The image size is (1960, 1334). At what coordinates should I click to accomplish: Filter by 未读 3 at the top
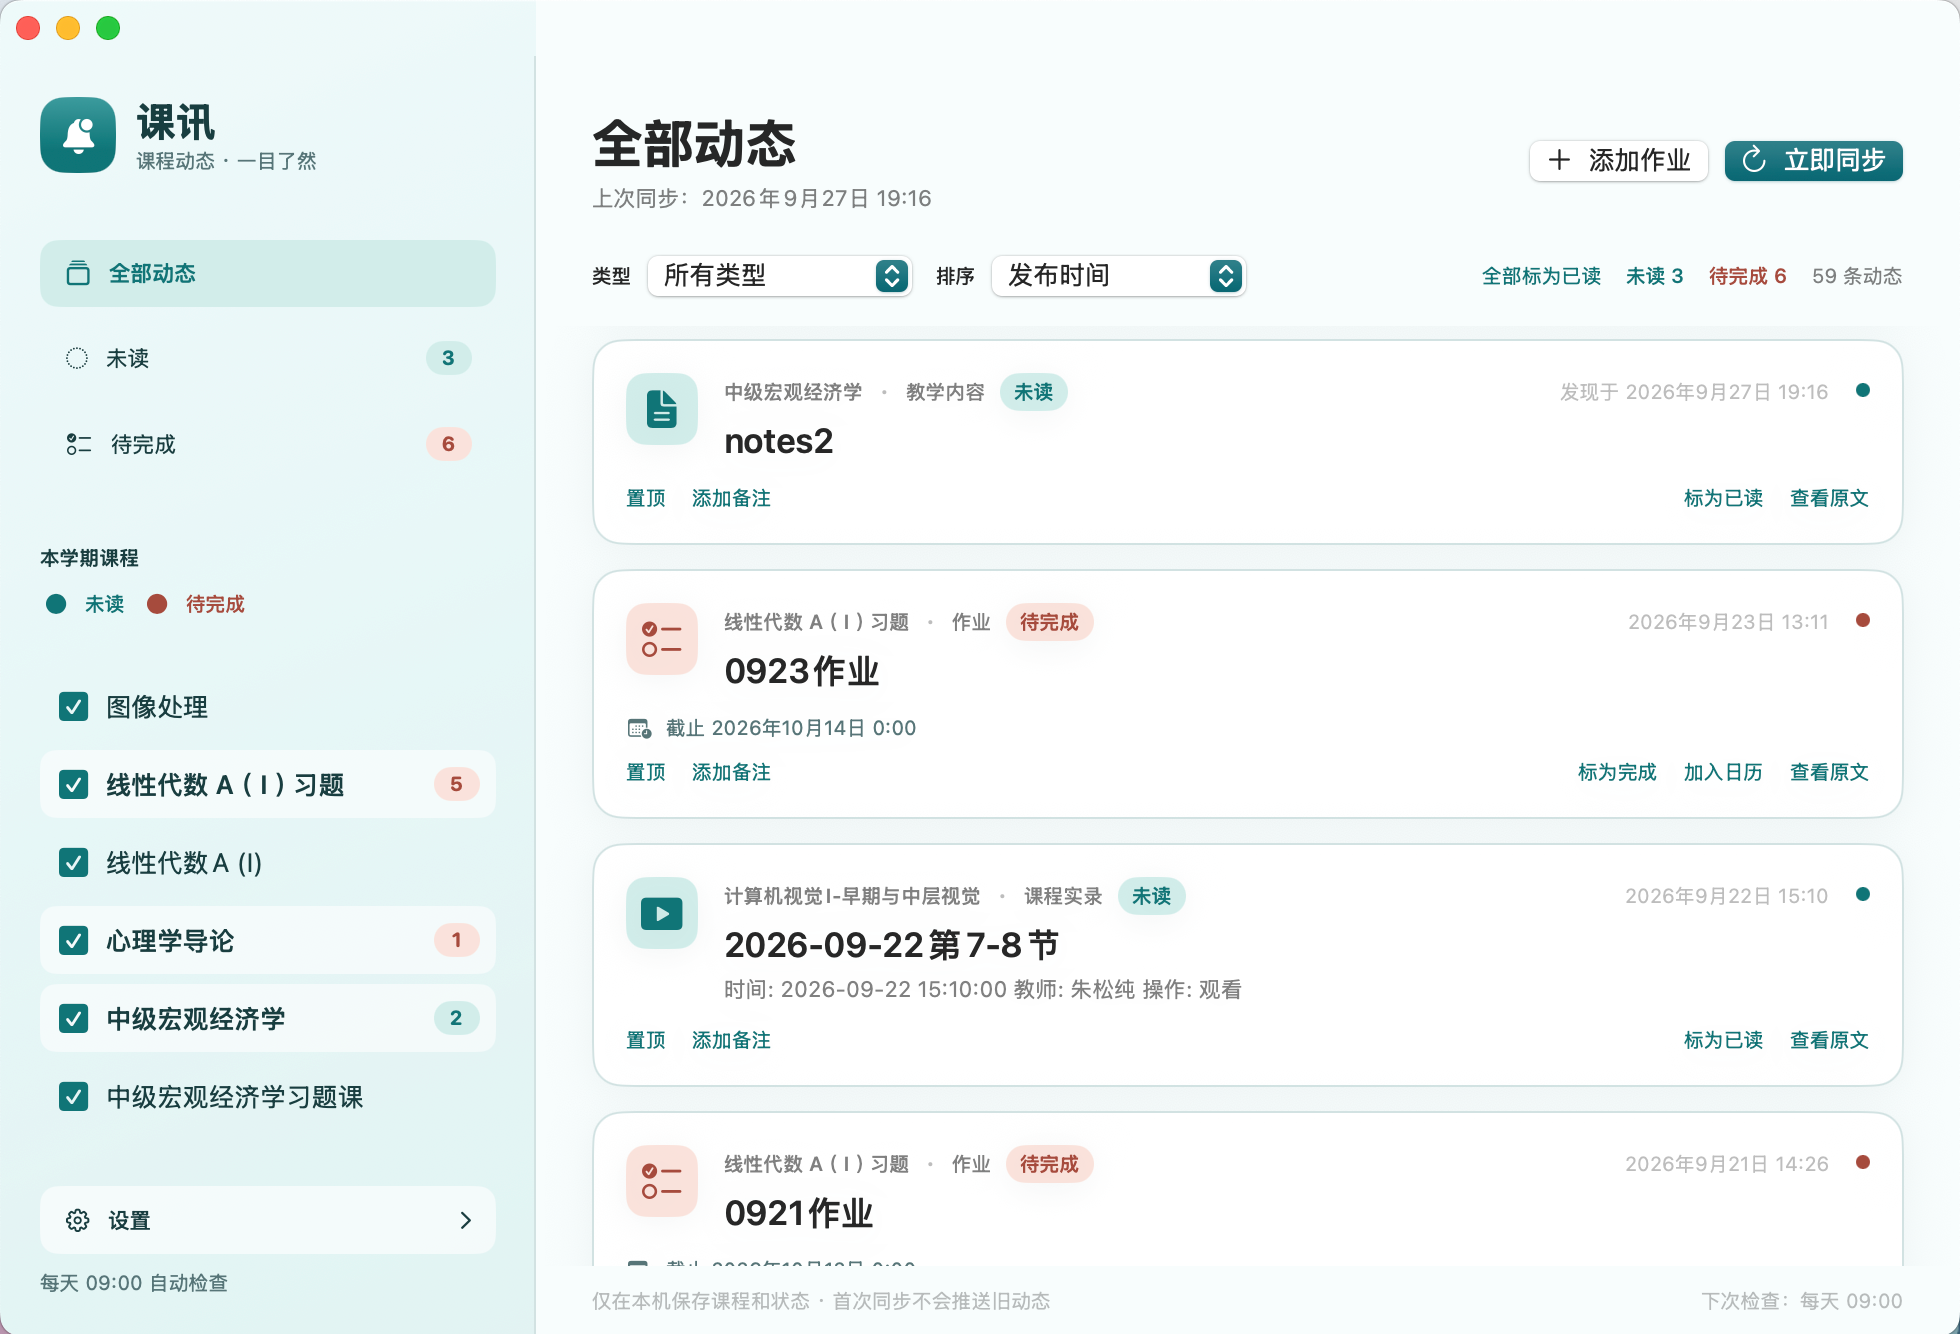click(1655, 276)
